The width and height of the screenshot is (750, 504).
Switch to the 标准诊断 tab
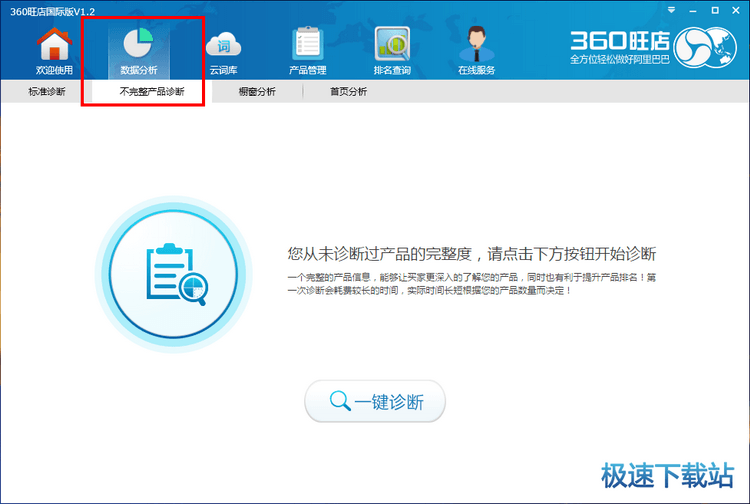point(46,91)
